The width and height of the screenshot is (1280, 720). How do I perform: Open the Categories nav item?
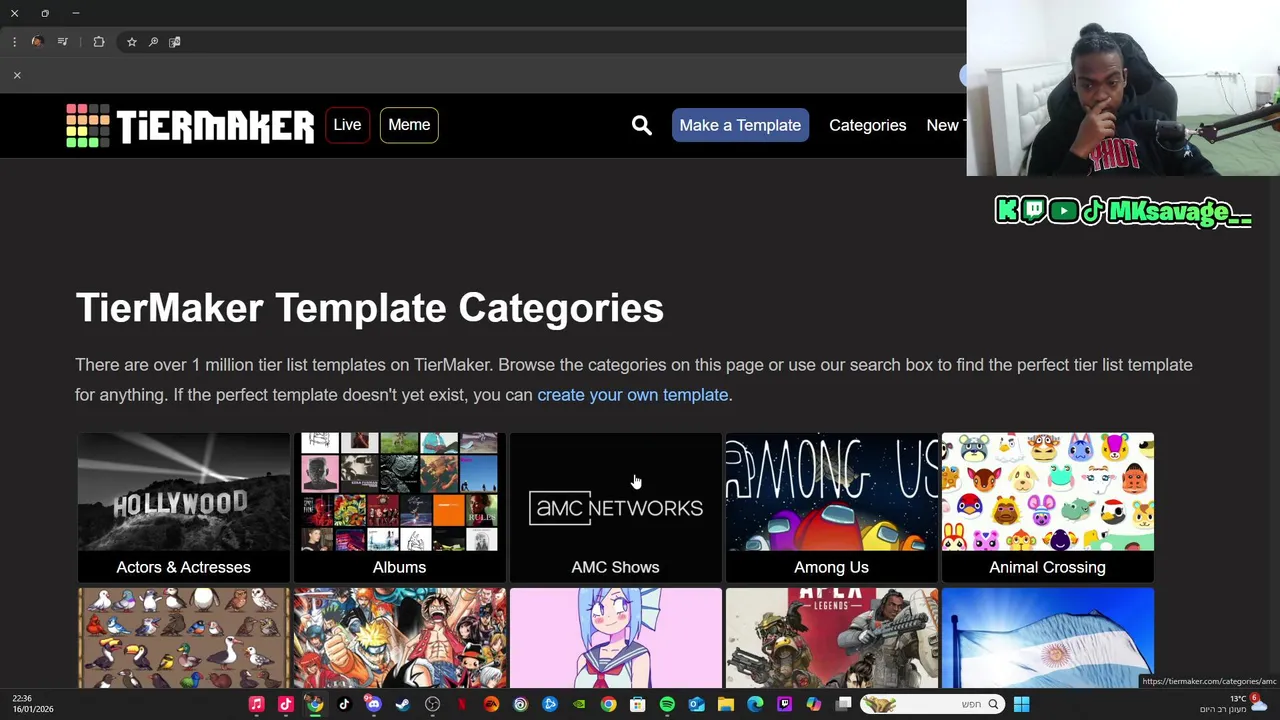point(867,125)
